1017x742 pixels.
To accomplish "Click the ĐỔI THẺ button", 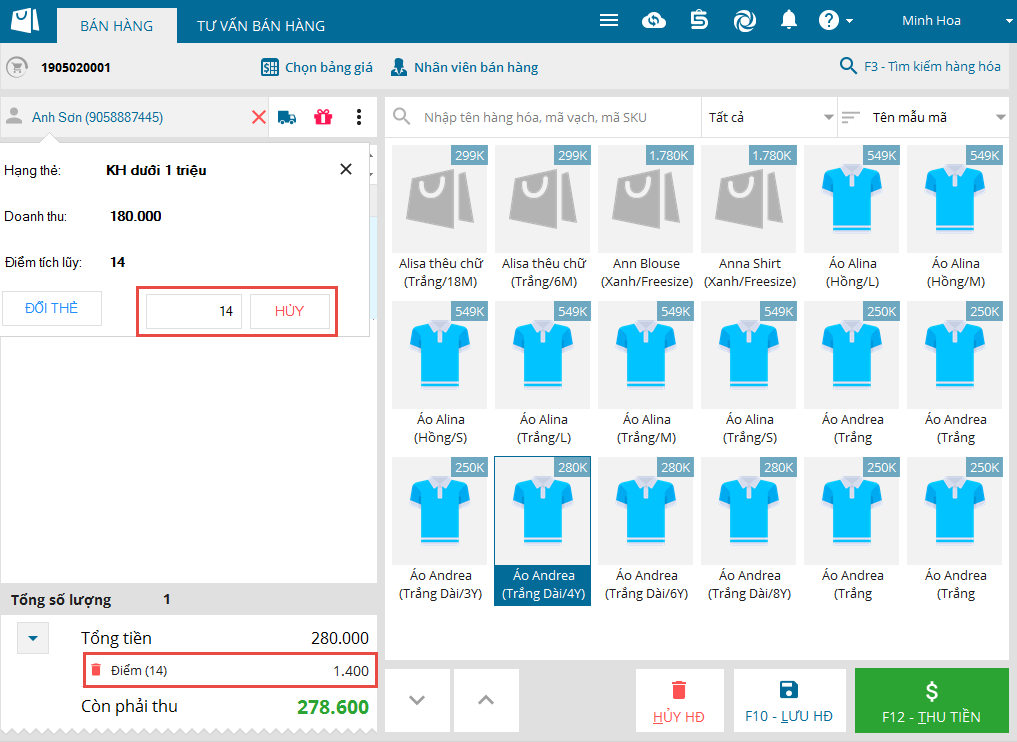I will 52,308.
